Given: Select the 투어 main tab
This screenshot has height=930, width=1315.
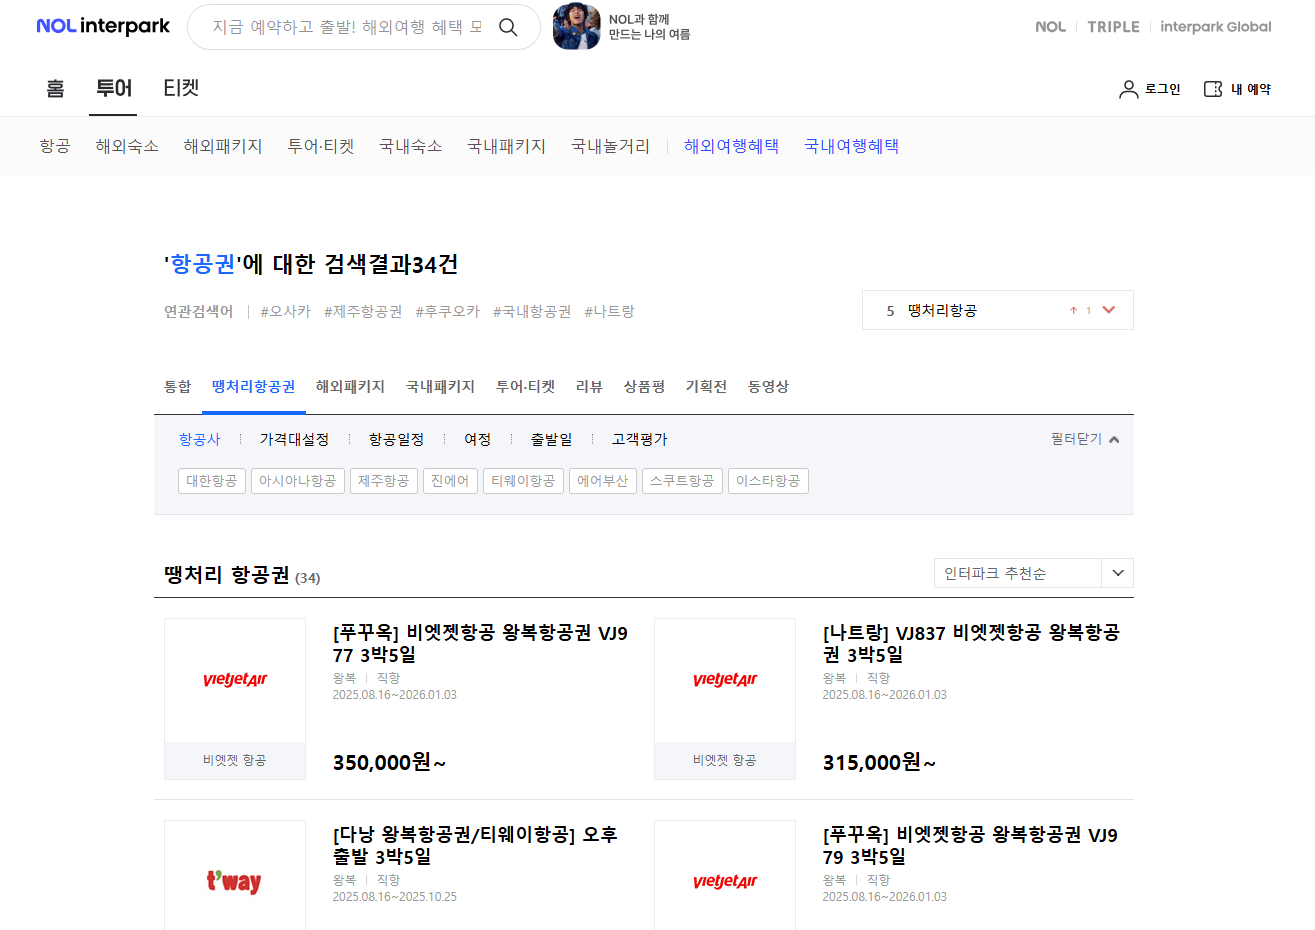Looking at the screenshot, I should [x=114, y=88].
